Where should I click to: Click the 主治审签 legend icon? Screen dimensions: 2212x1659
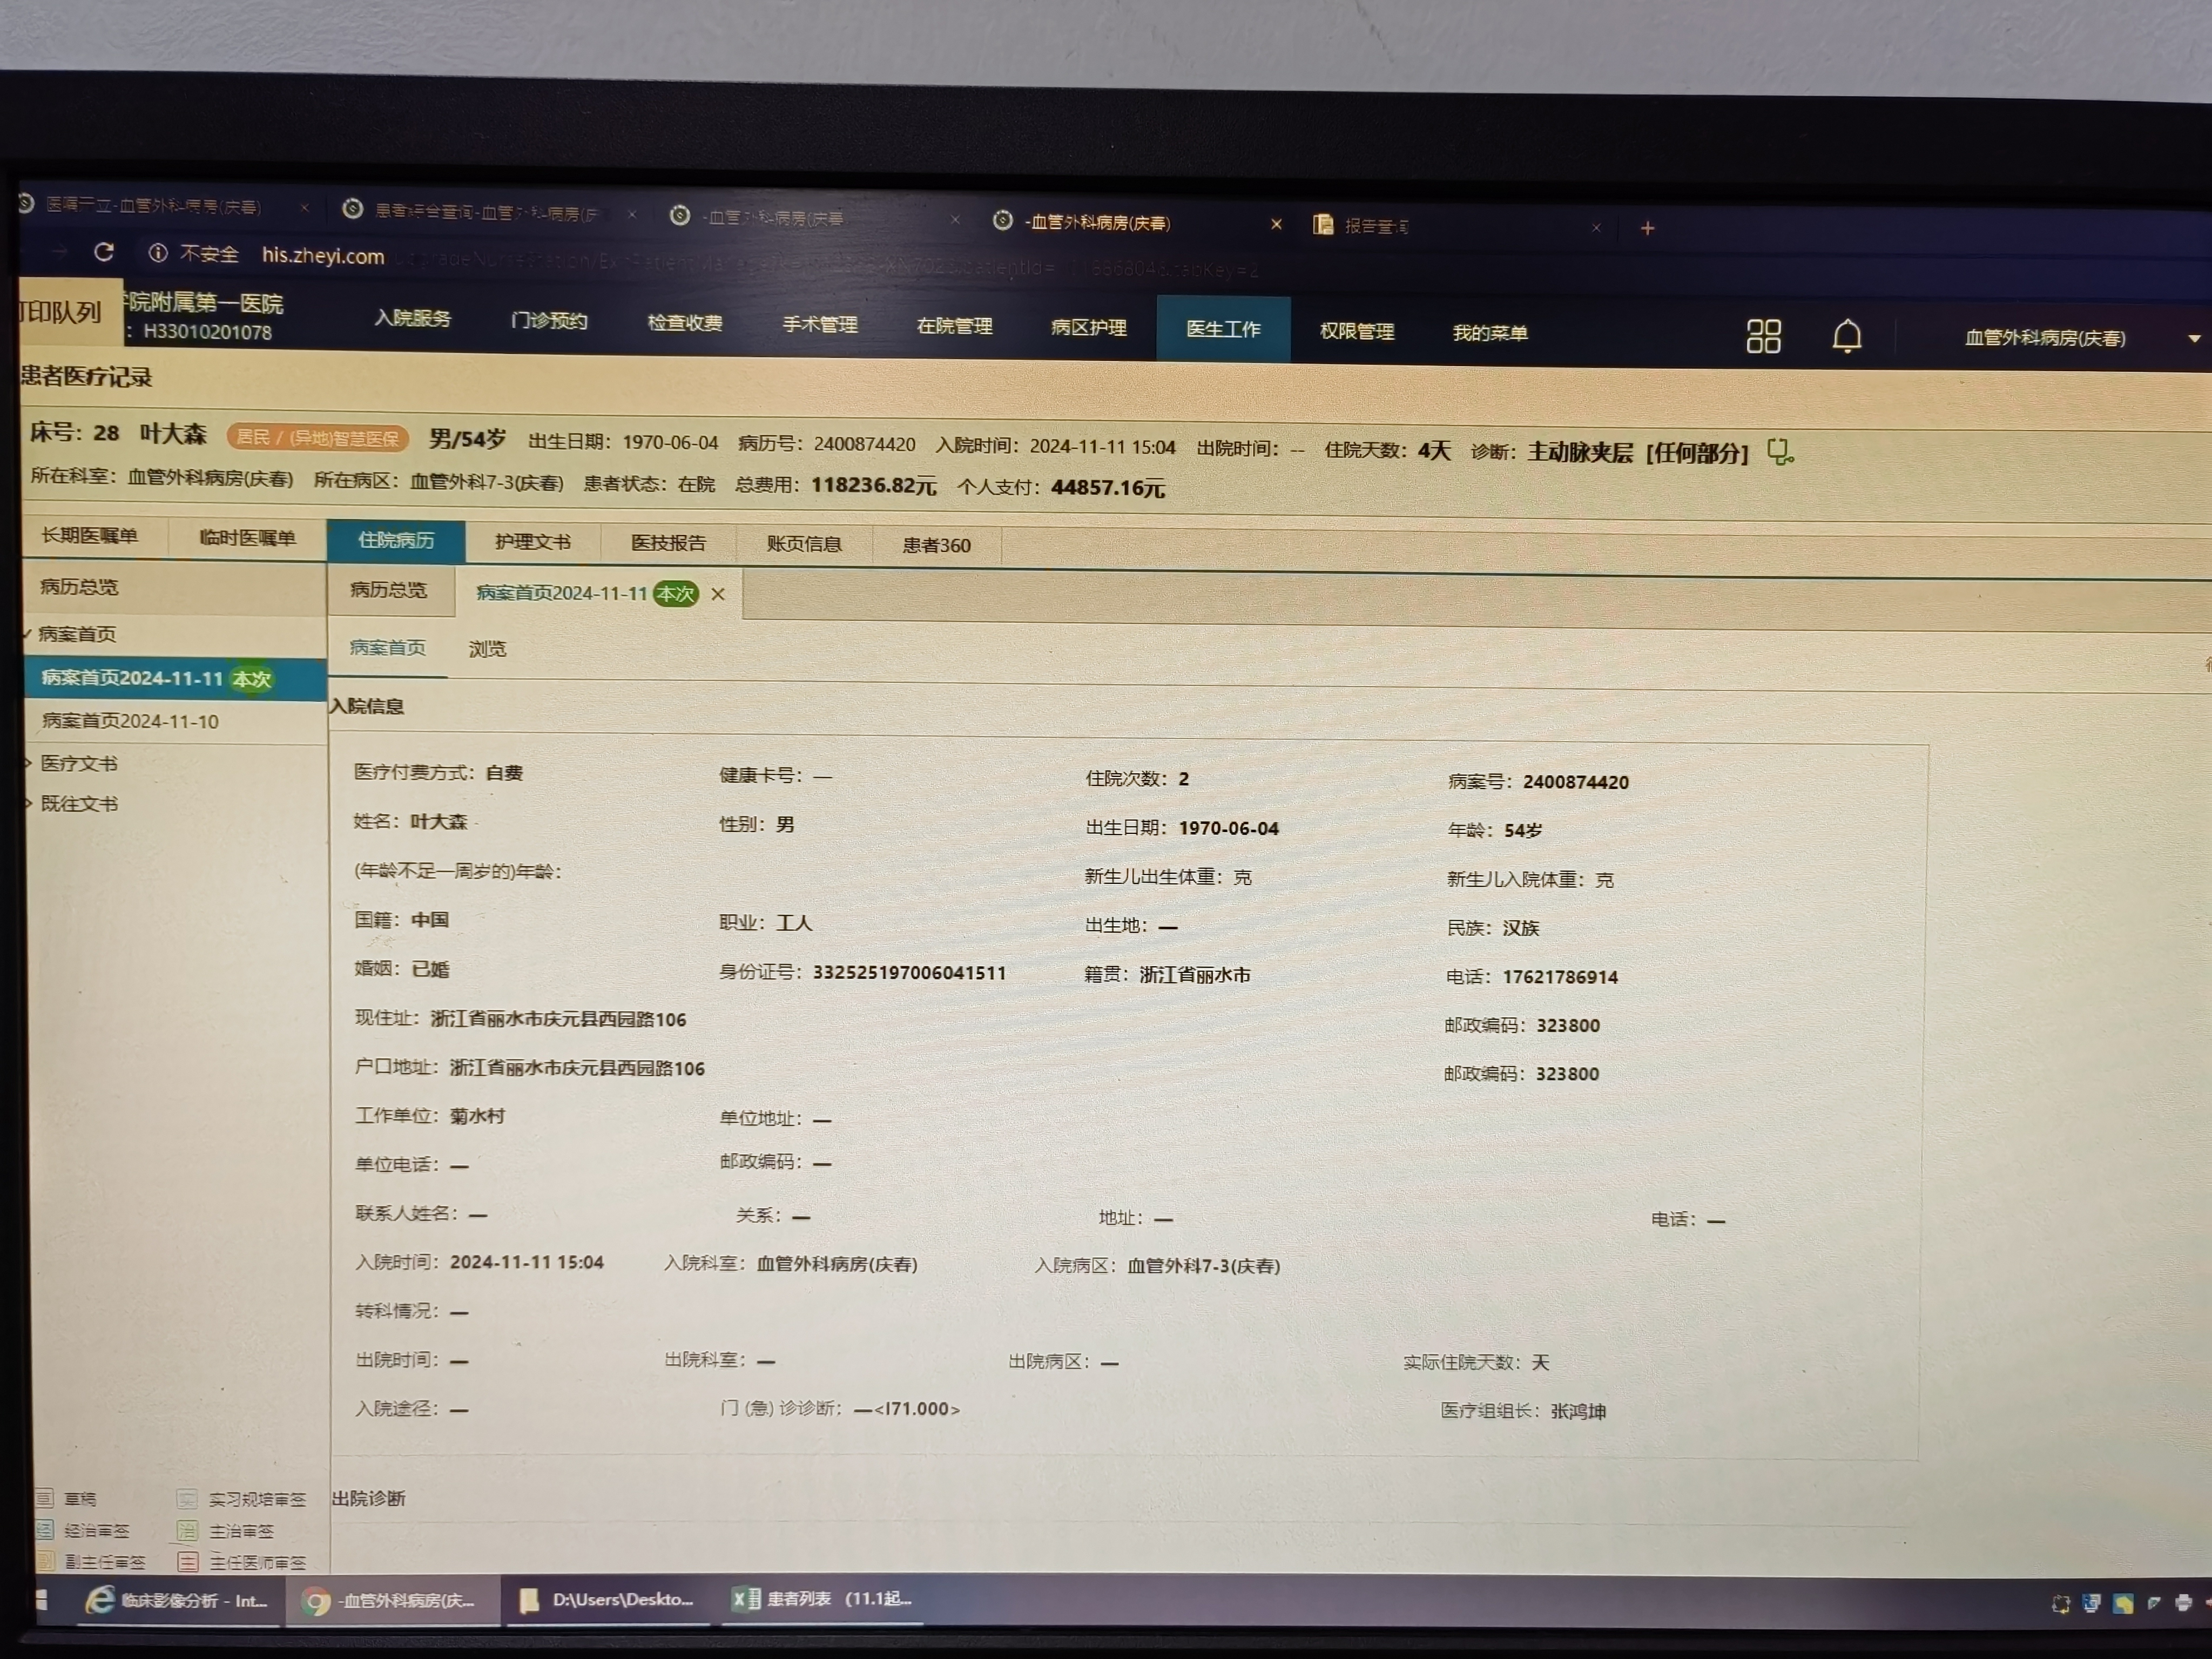(x=187, y=1531)
